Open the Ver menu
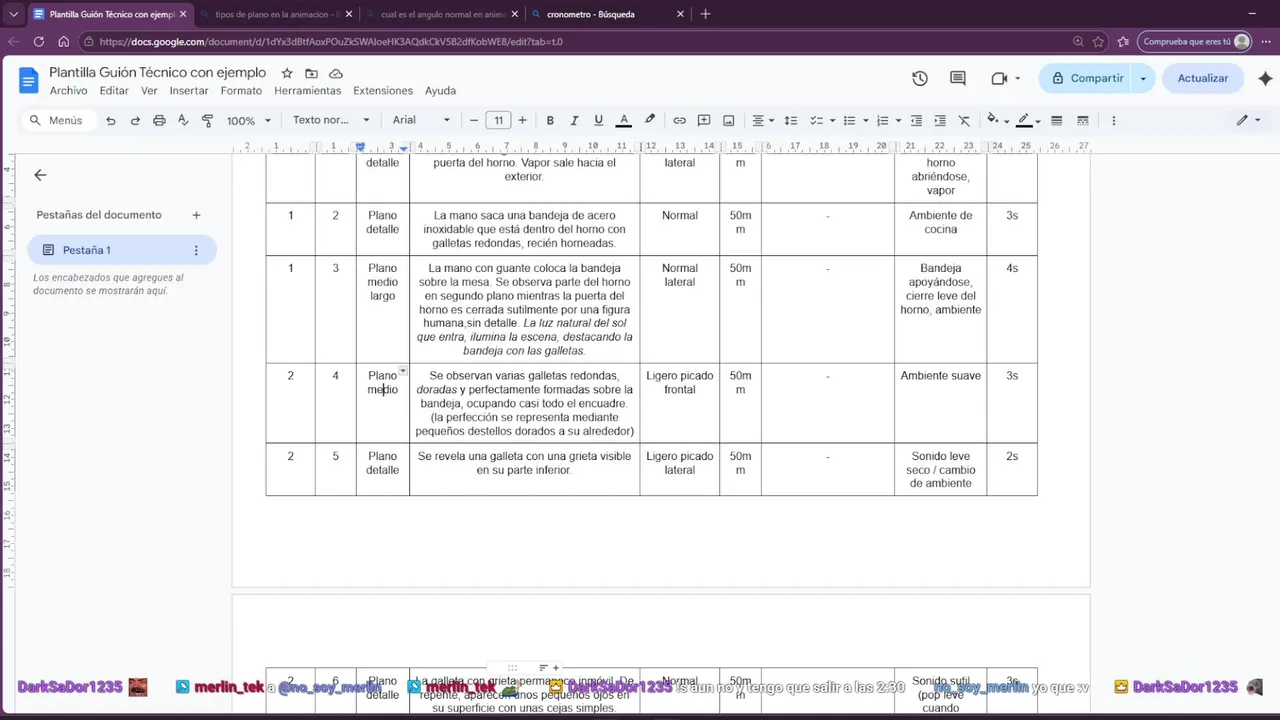This screenshot has height=720, width=1280. [149, 91]
